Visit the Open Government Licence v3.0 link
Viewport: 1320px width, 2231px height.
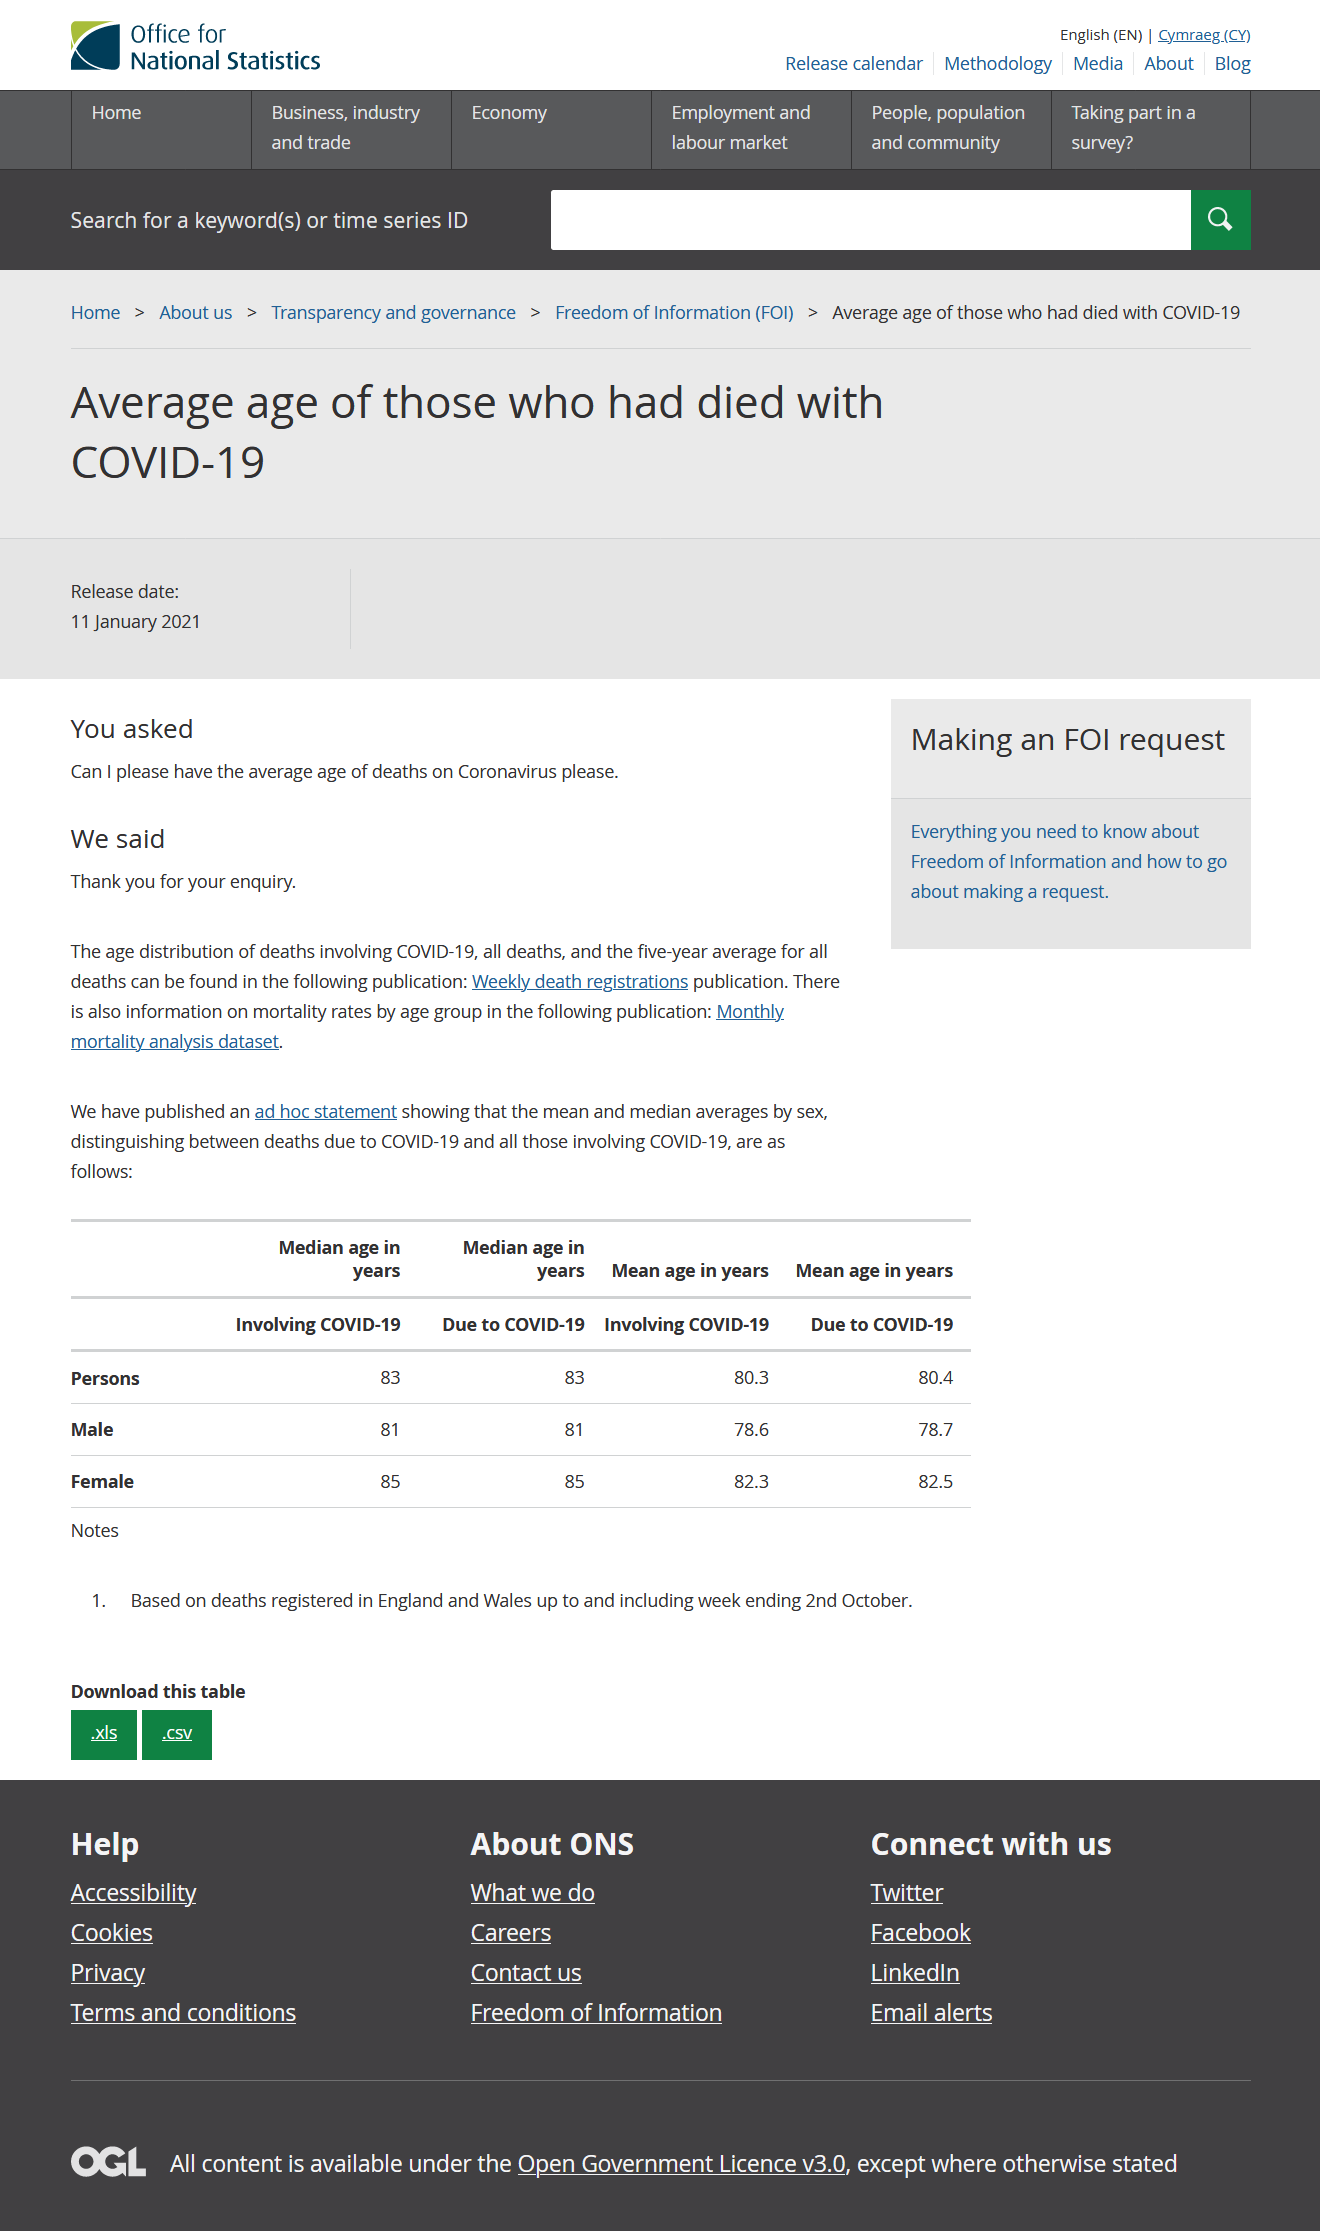click(682, 2164)
